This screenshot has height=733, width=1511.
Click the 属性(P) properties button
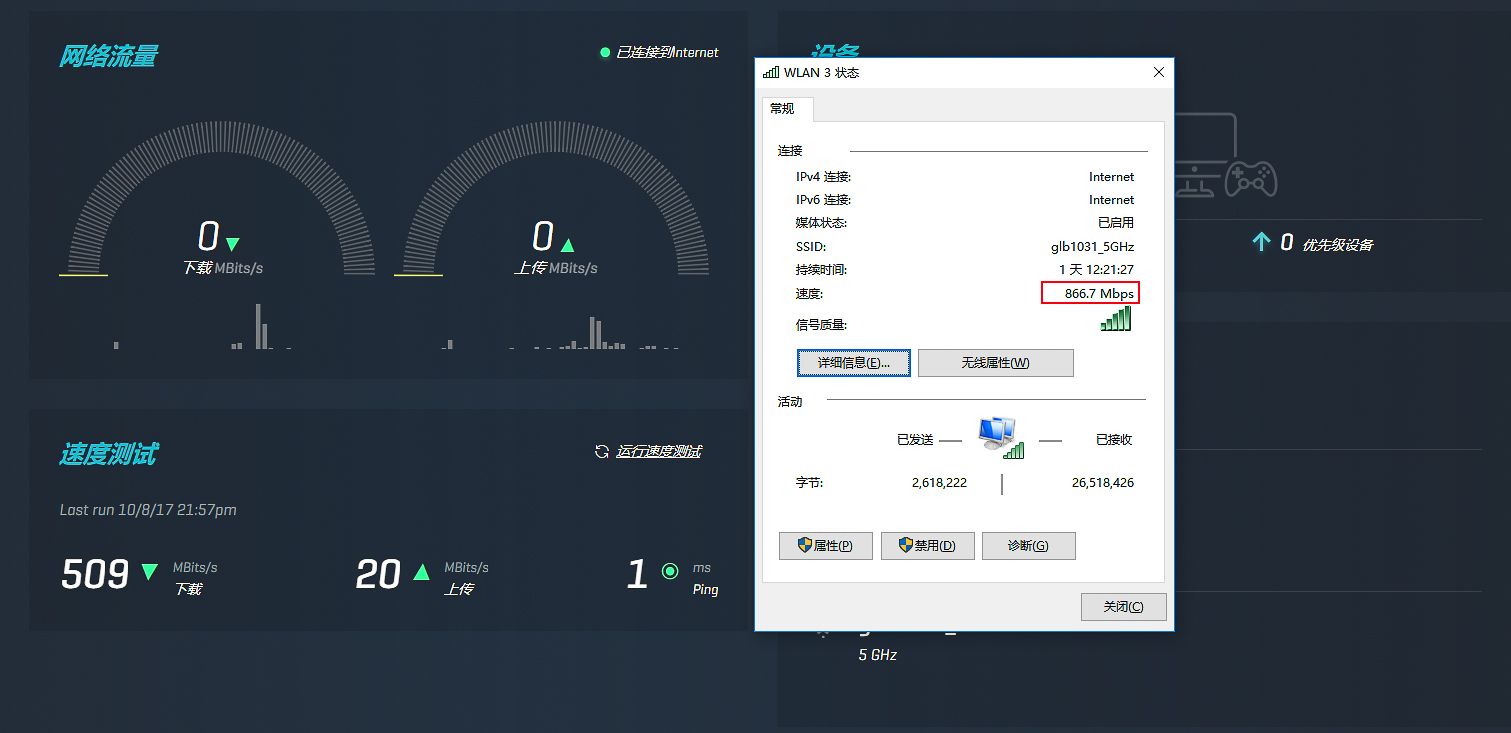pos(825,546)
